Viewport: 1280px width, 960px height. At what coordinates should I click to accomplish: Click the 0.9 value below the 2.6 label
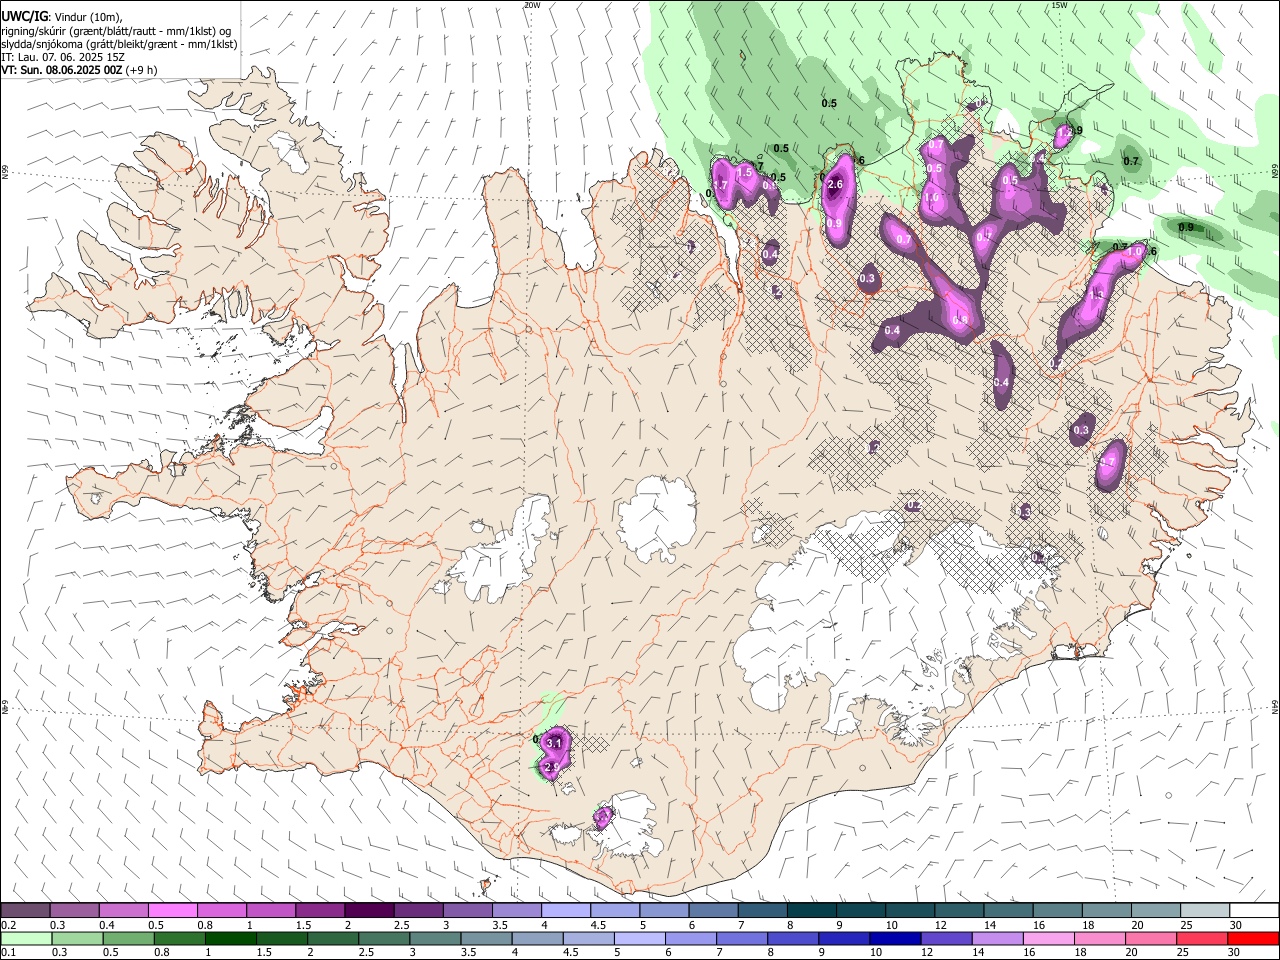click(835, 224)
